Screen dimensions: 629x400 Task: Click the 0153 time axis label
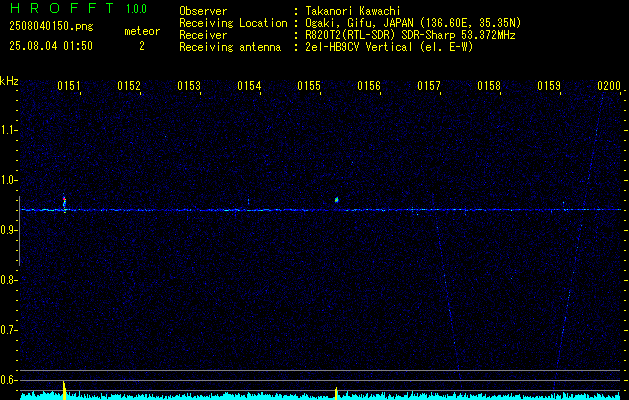pos(189,86)
